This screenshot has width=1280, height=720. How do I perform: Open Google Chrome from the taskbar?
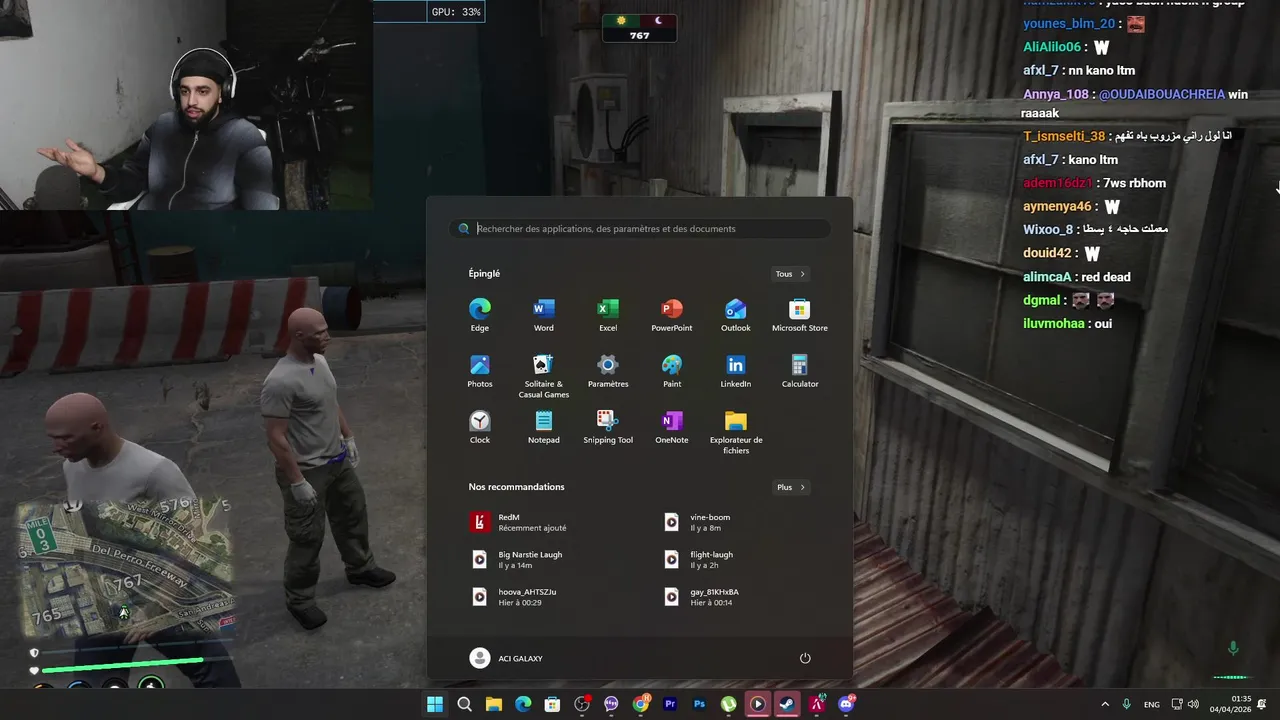point(641,704)
